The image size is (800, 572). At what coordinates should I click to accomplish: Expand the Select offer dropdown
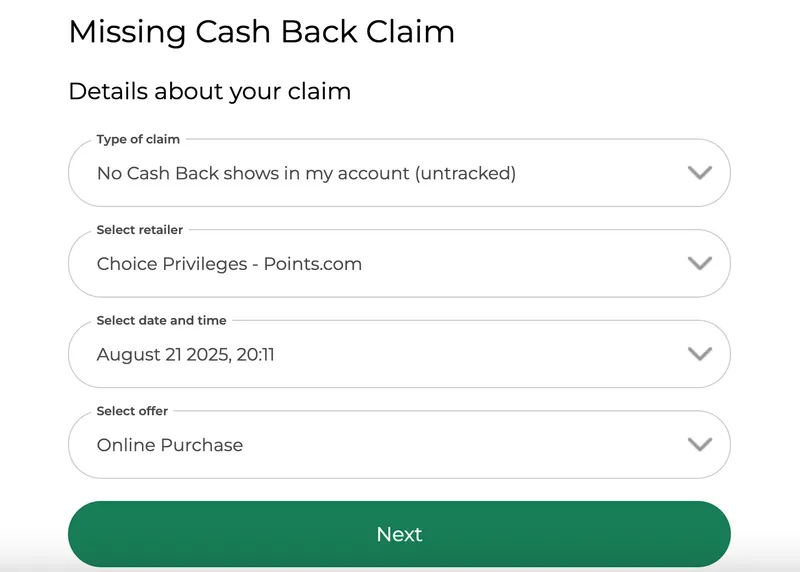point(399,445)
